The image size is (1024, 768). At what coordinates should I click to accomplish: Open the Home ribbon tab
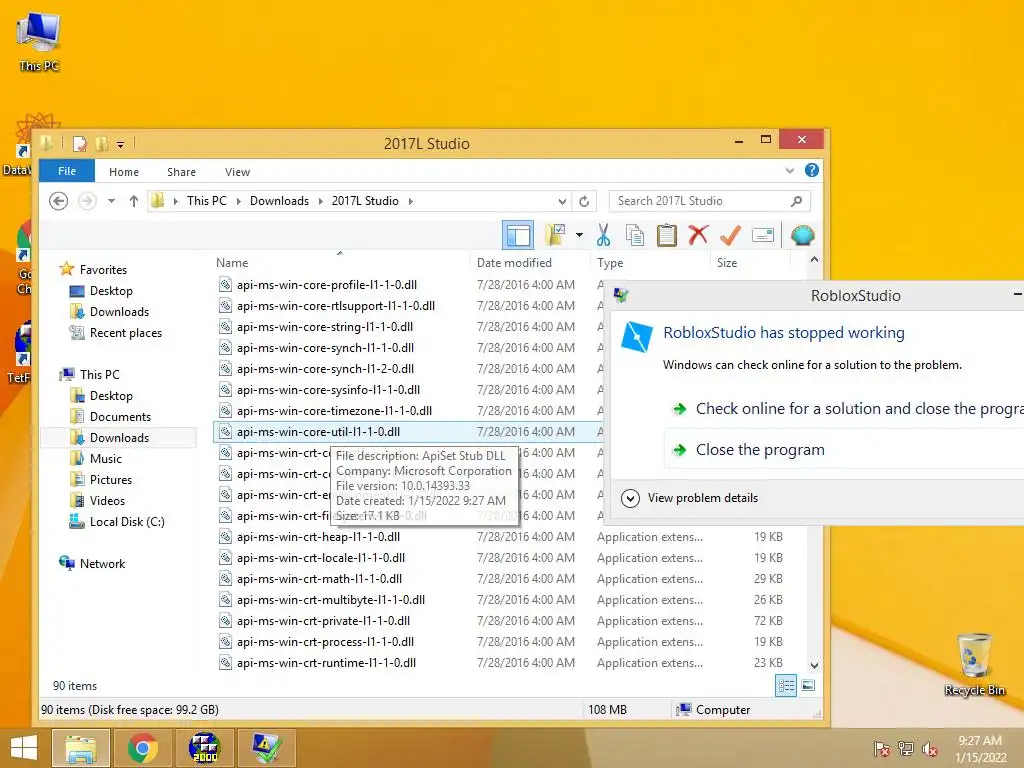pos(124,172)
